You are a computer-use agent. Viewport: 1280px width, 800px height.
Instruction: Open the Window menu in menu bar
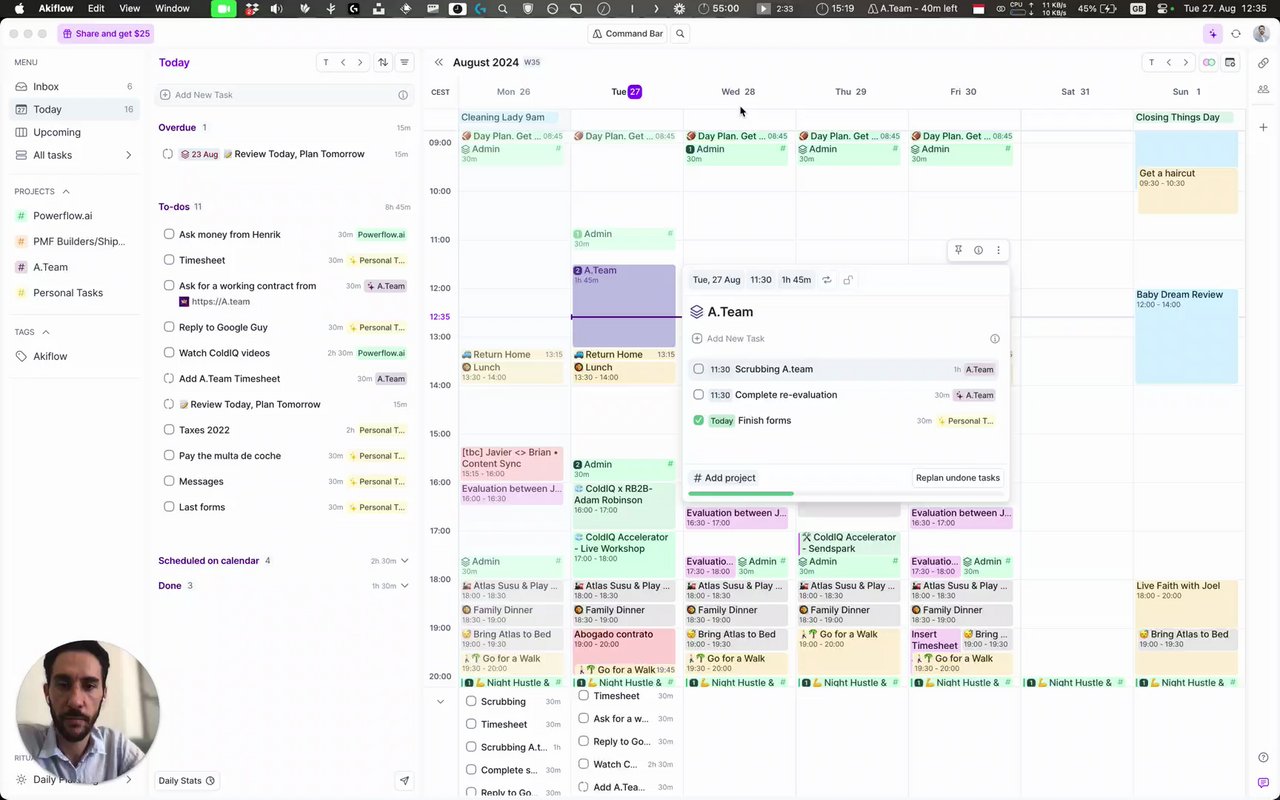click(x=172, y=8)
